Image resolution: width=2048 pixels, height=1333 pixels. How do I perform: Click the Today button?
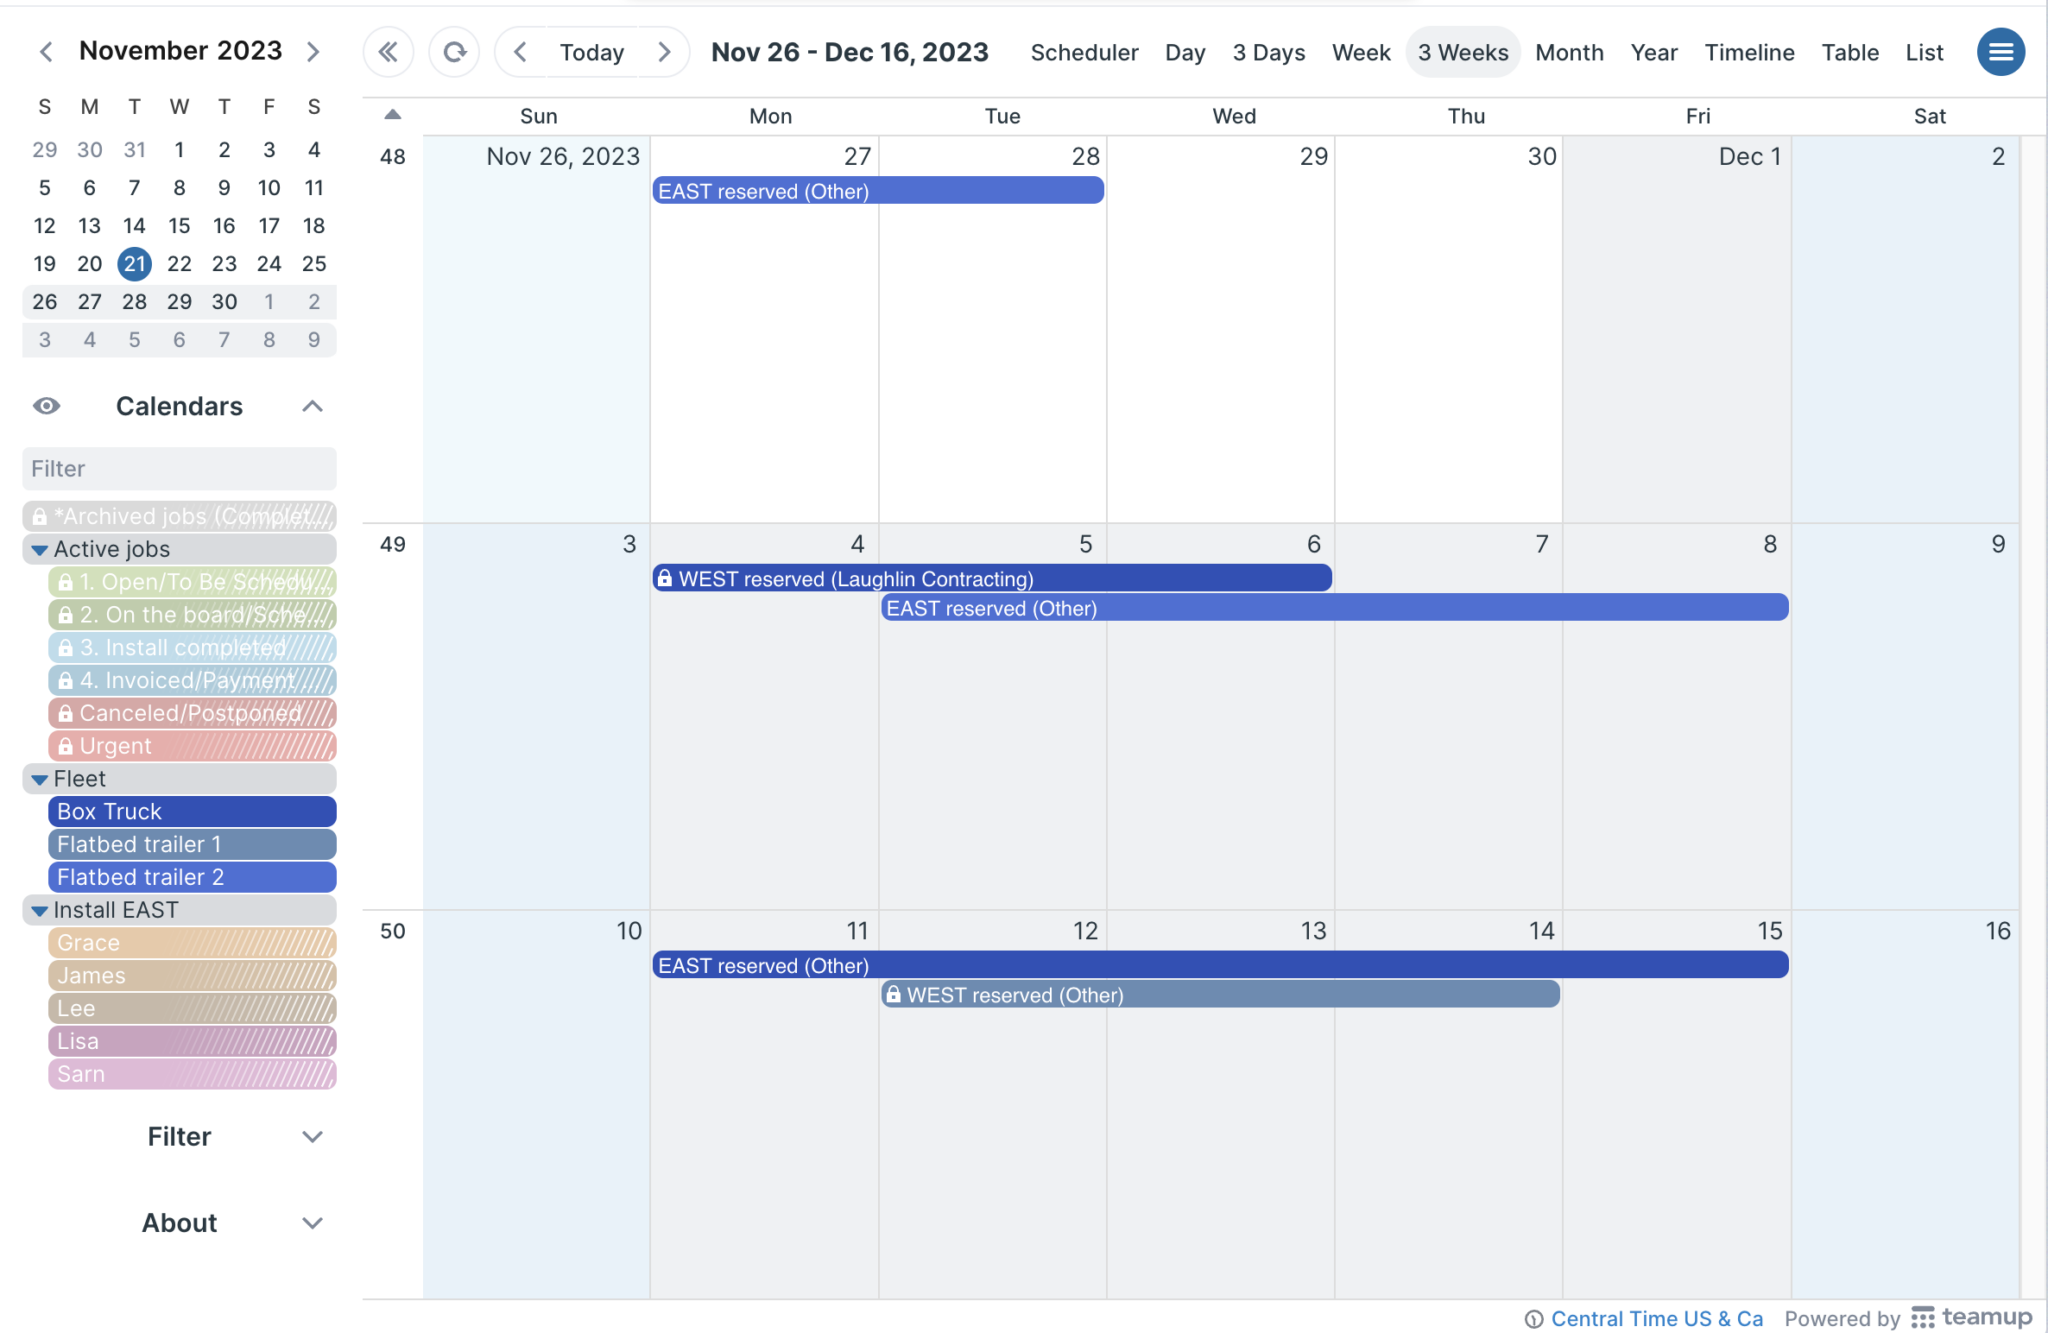(x=591, y=52)
